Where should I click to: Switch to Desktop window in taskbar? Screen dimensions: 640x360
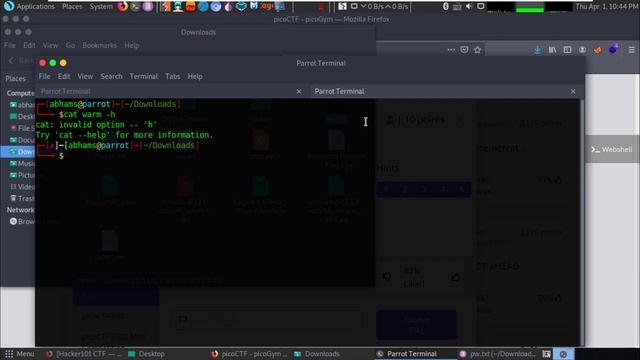(146, 354)
